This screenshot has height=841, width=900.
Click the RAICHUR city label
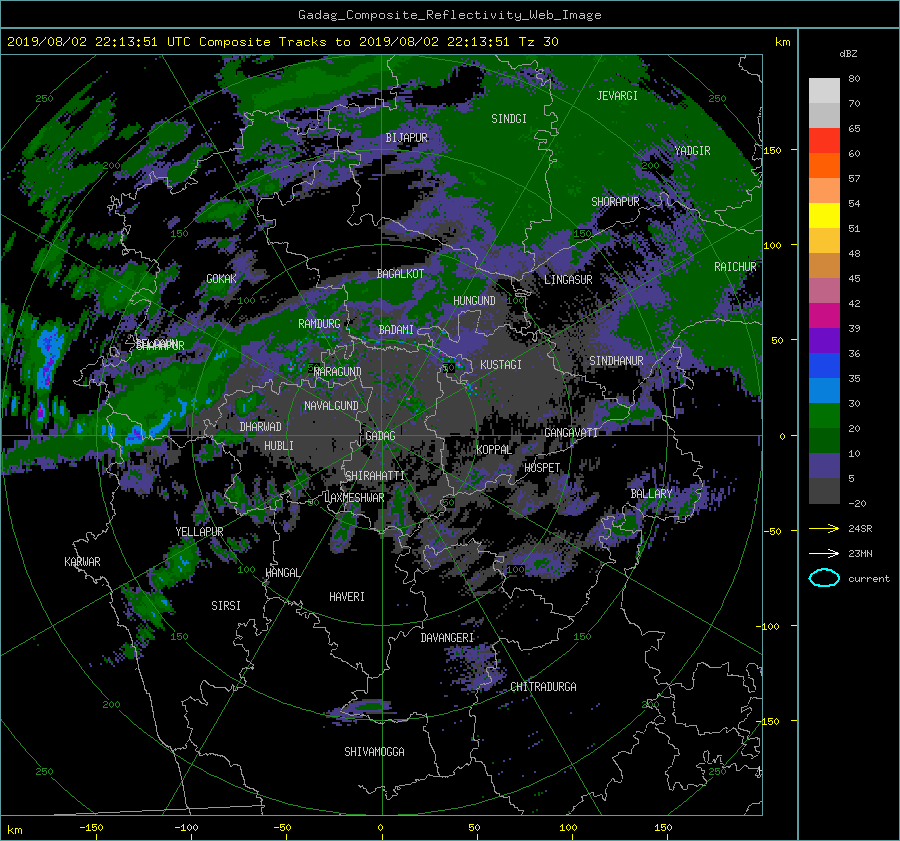[x=735, y=267]
